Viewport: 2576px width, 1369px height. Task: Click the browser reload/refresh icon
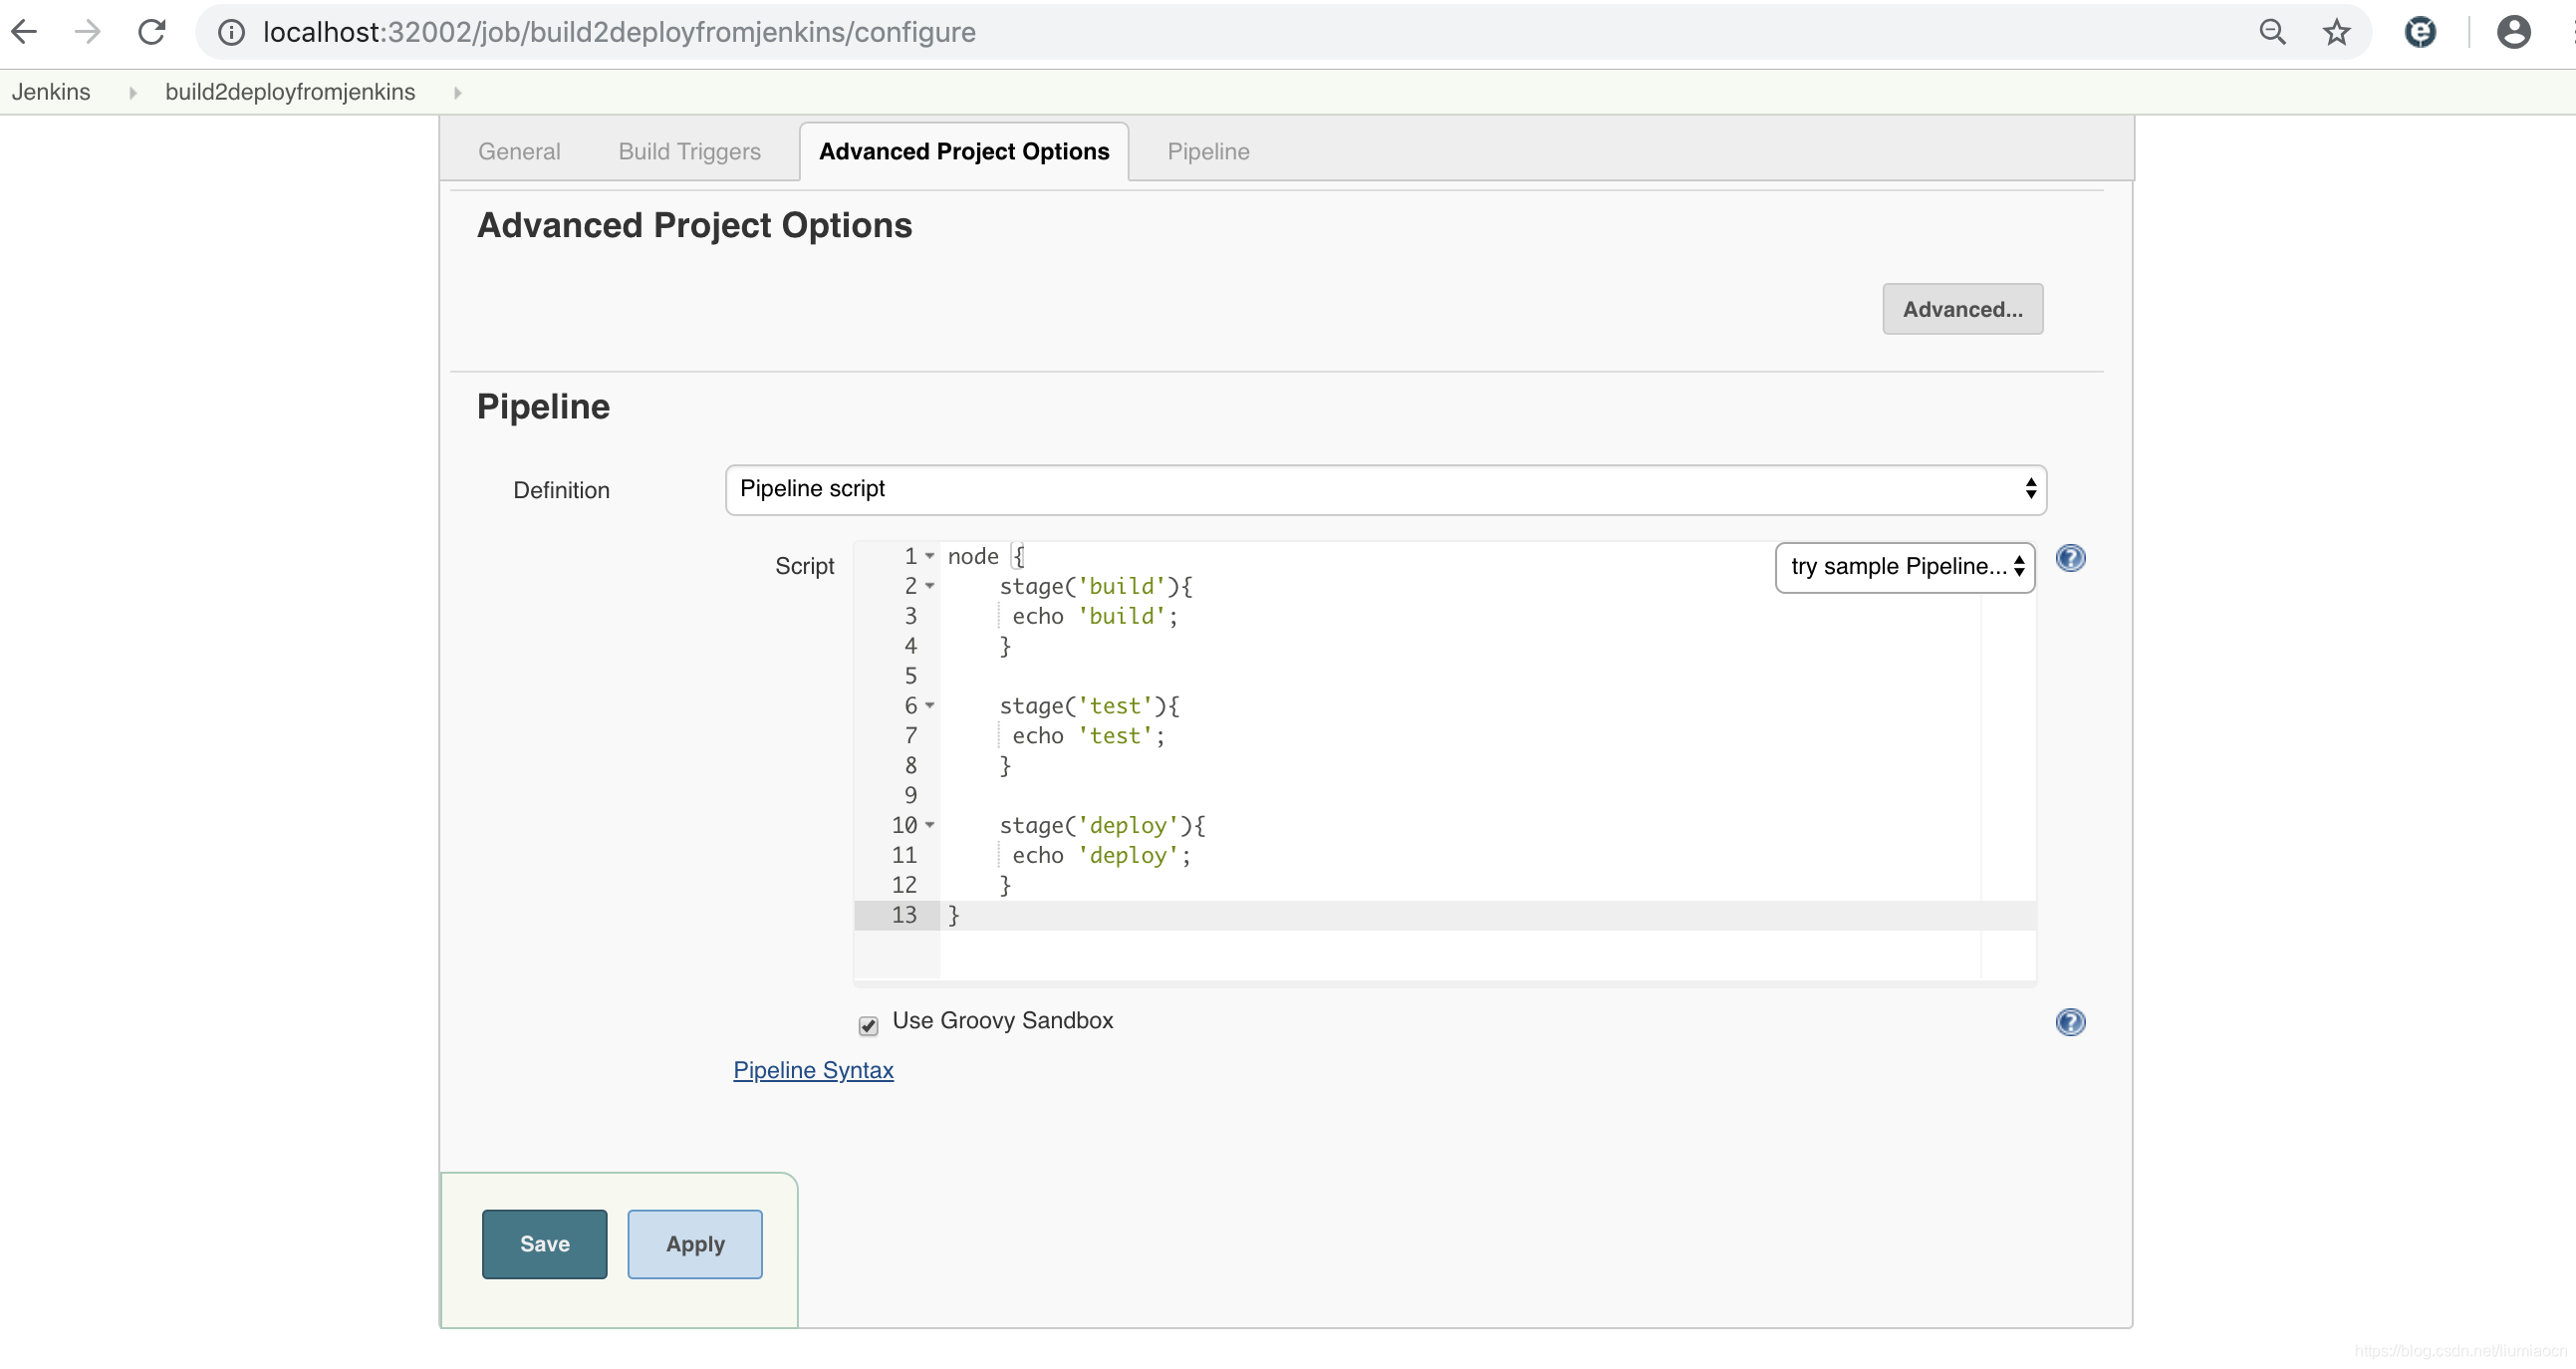[x=150, y=33]
